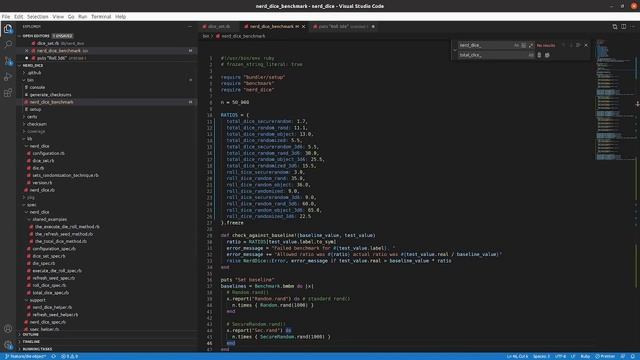Screen dimensions: 640x360
Task: Open errors and warnings count in status bar
Action: (69, 356)
